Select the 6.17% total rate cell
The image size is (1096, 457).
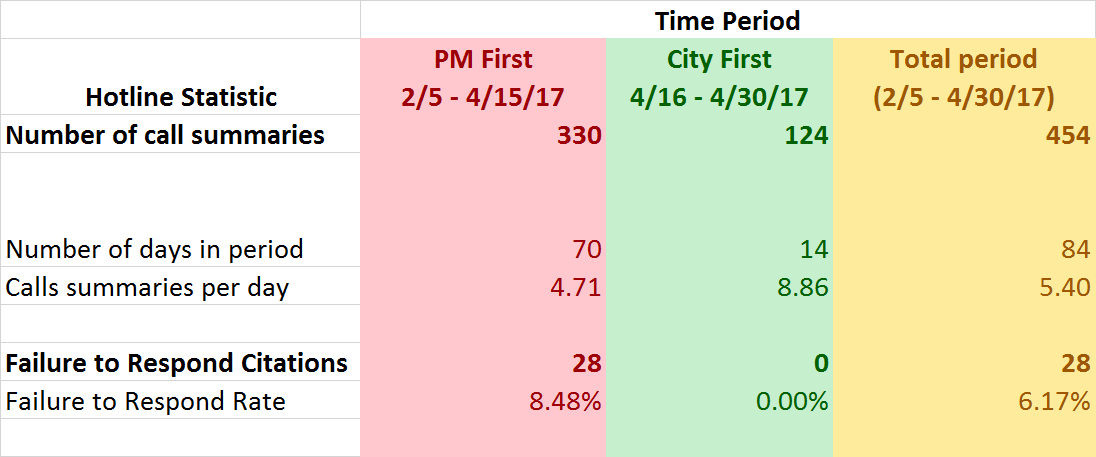pos(1055,402)
